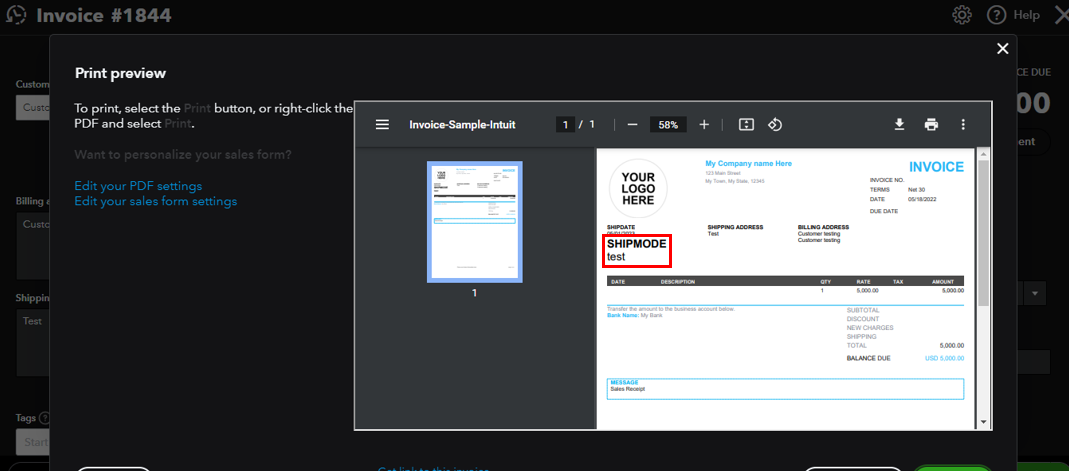Screen dimensions: 1069x471
Task: Click the 58% zoom level field
Action: 667,125
